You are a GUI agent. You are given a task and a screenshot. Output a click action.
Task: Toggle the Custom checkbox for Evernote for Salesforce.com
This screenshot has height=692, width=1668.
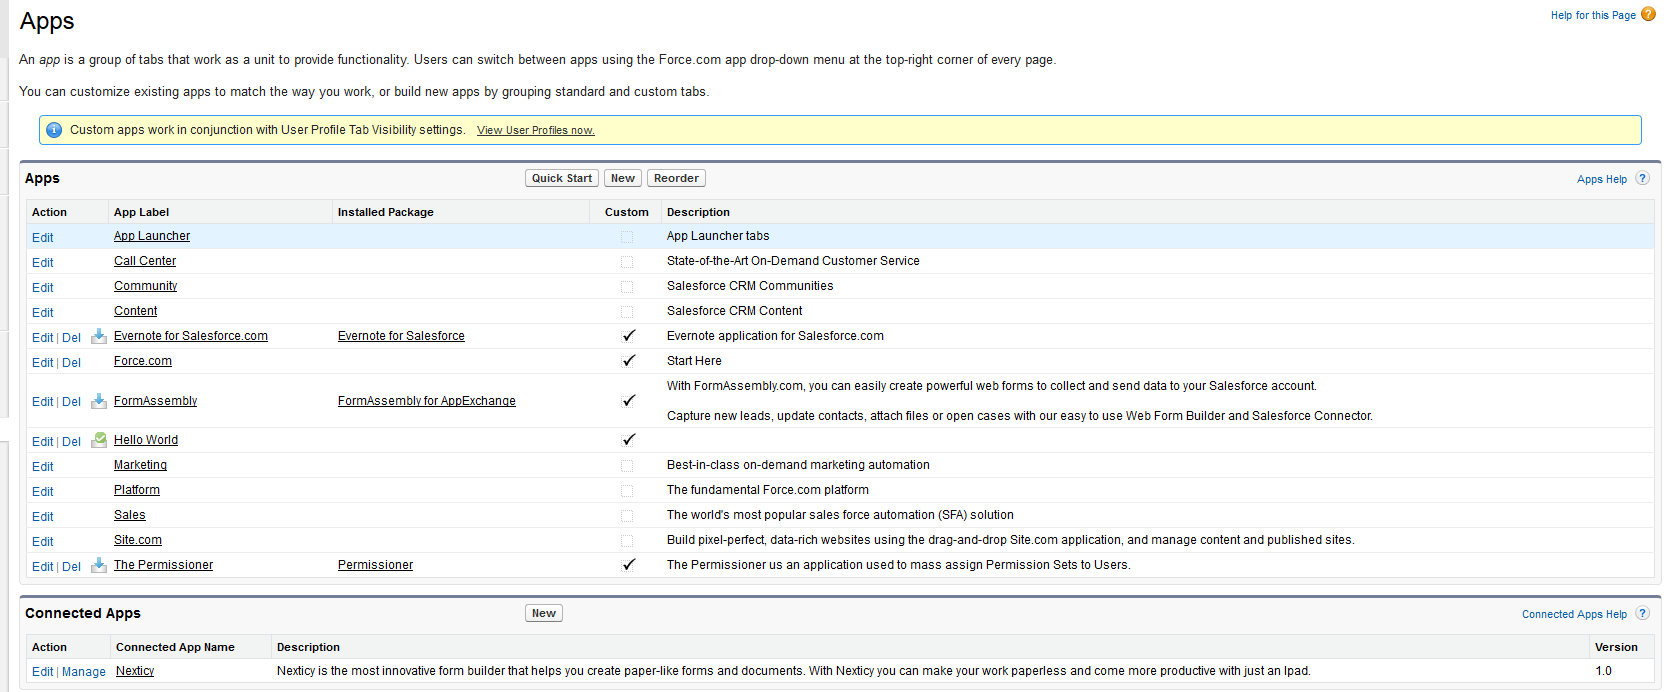628,336
